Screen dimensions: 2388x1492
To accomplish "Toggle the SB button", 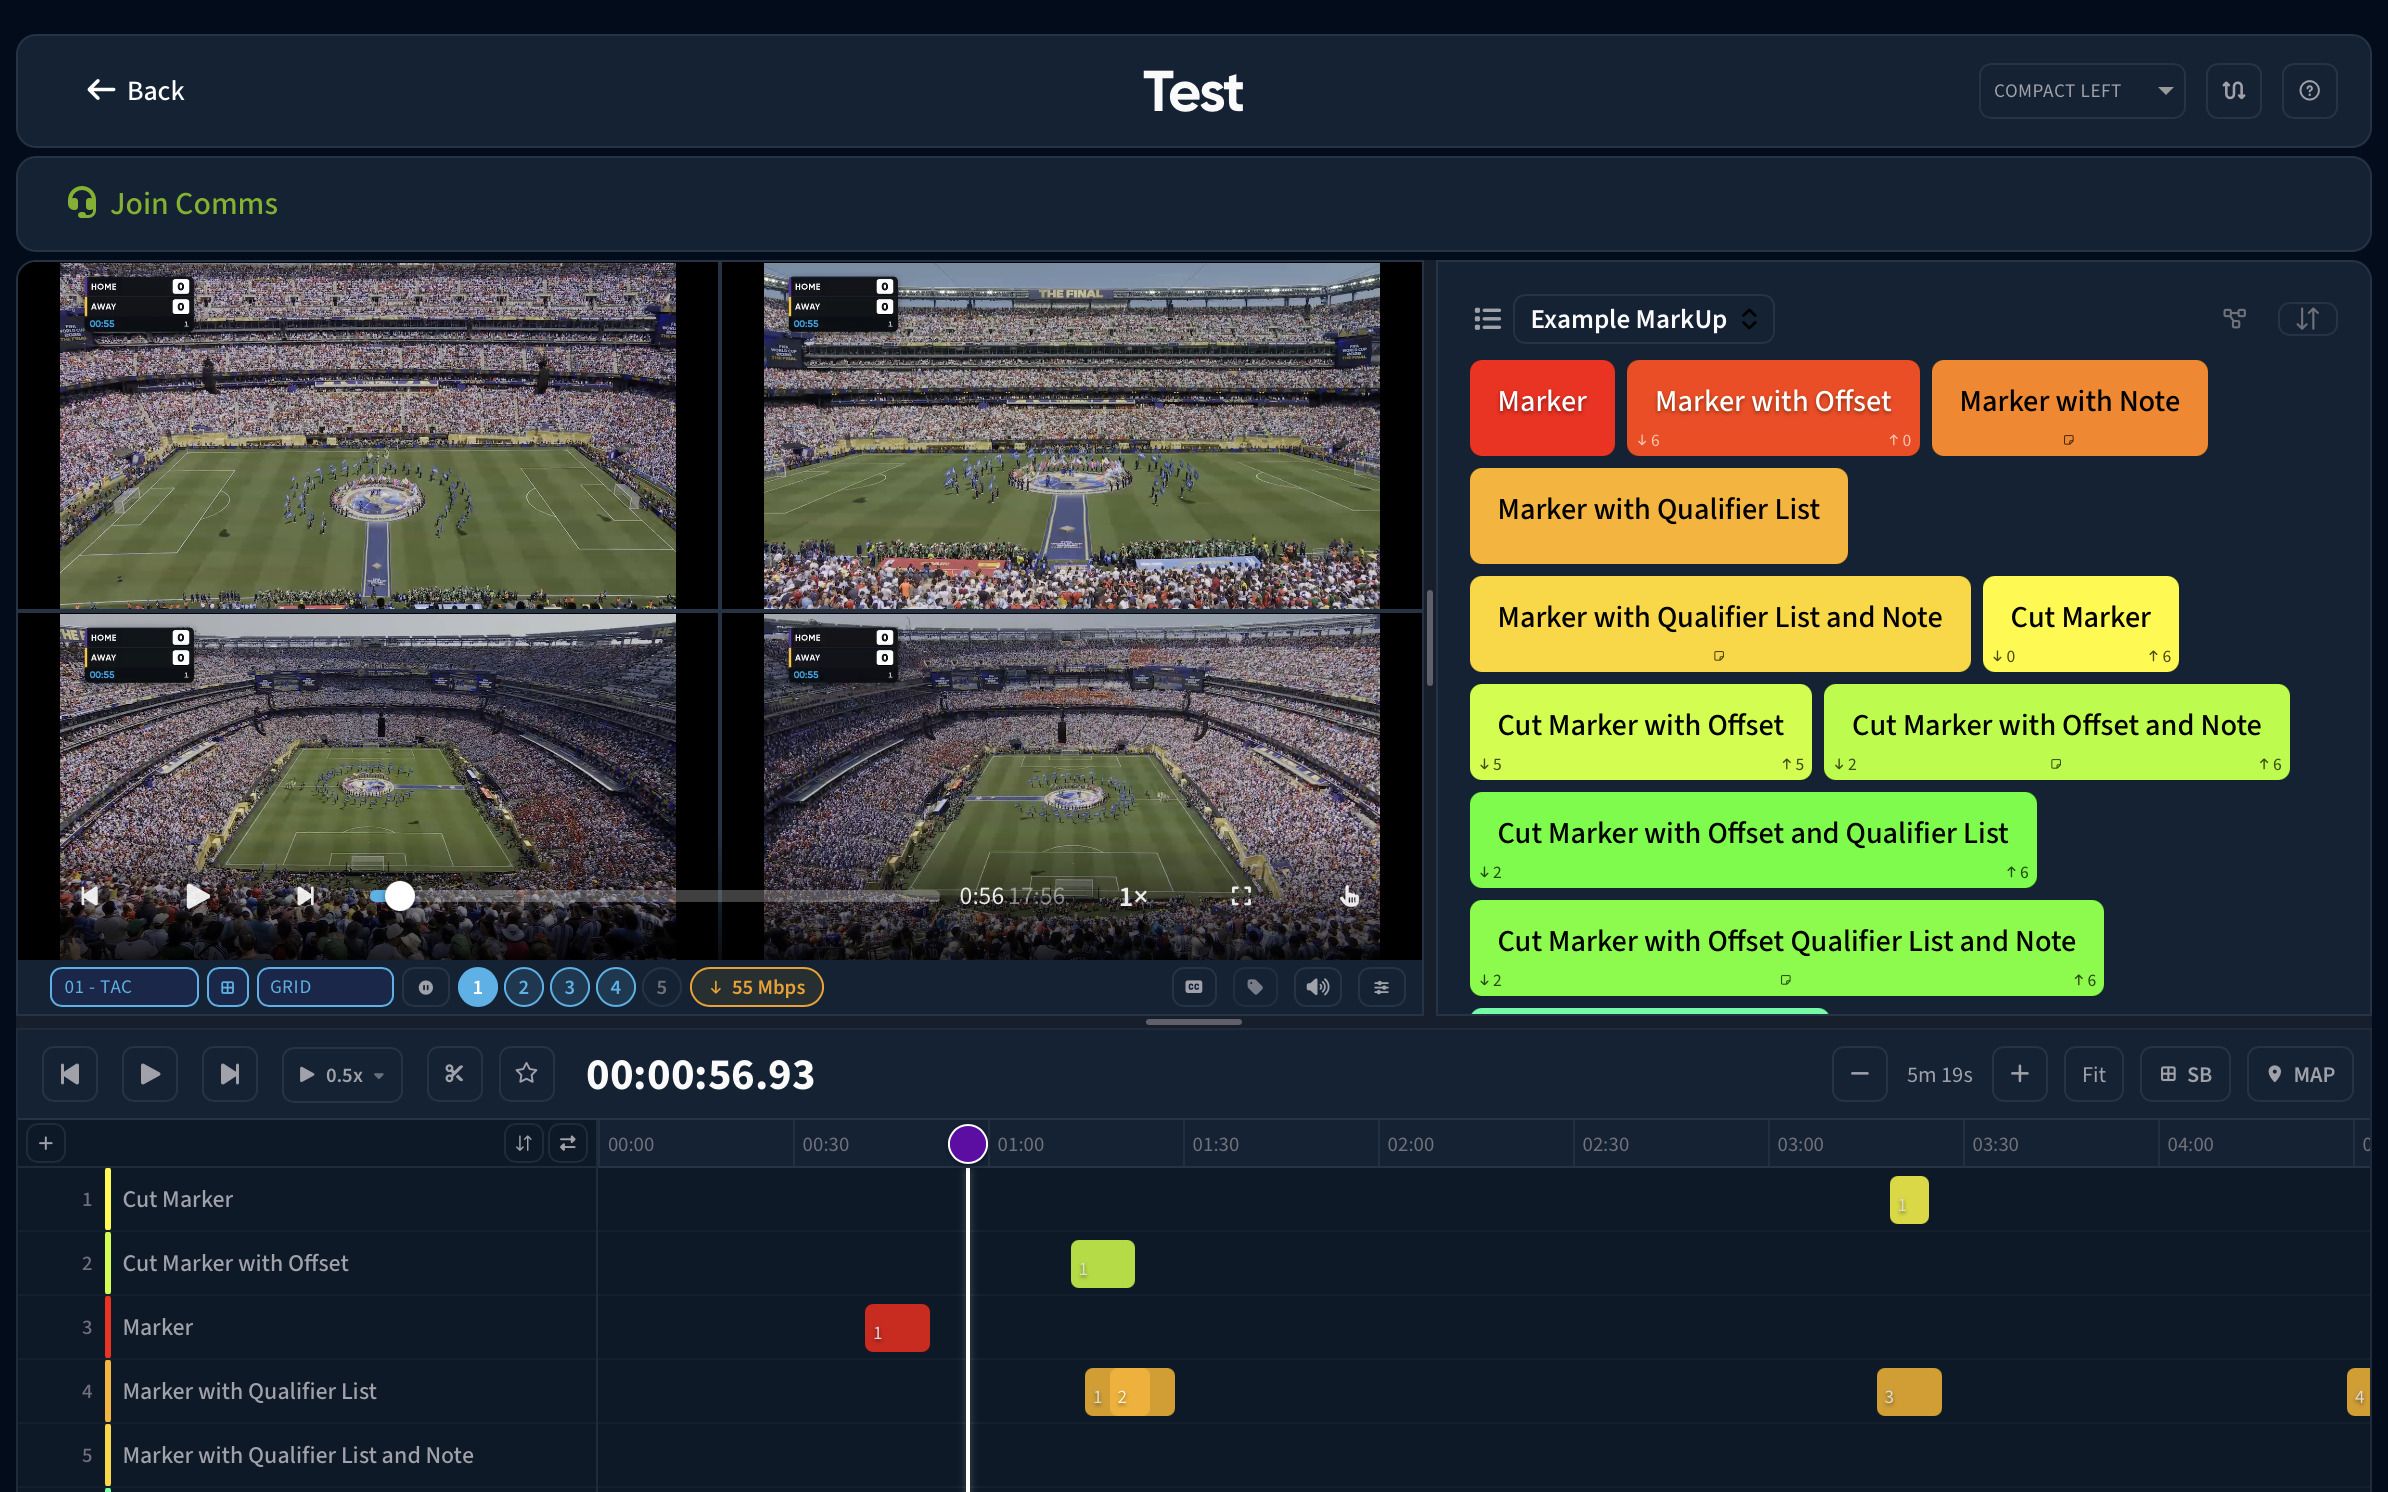I will (2185, 1074).
